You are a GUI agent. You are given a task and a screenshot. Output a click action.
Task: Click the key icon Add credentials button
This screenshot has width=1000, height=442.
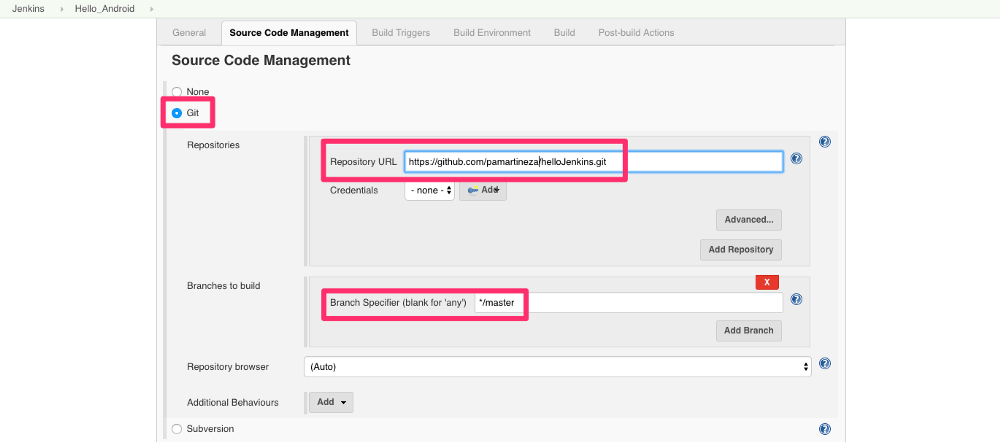[x=483, y=190]
